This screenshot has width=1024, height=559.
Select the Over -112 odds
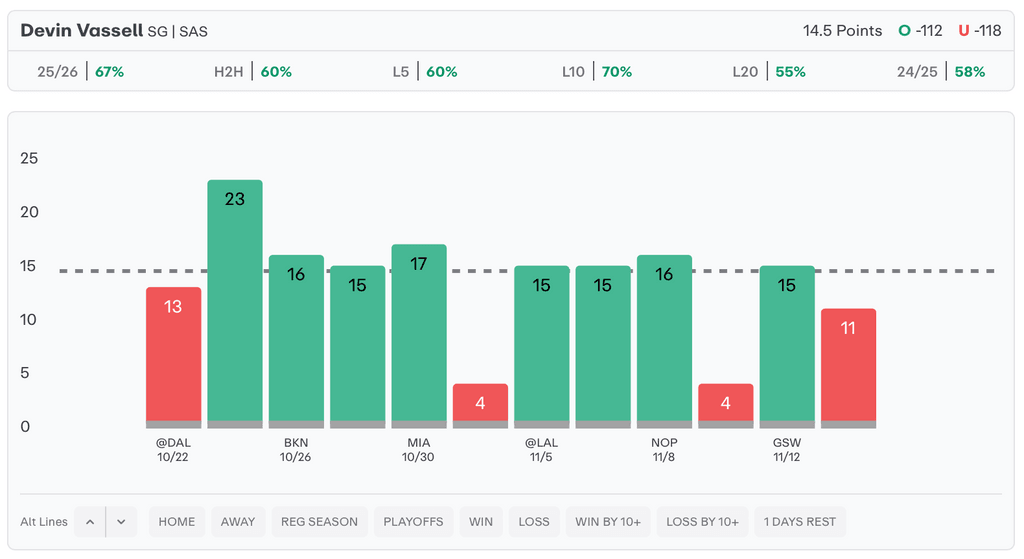[x=920, y=31]
